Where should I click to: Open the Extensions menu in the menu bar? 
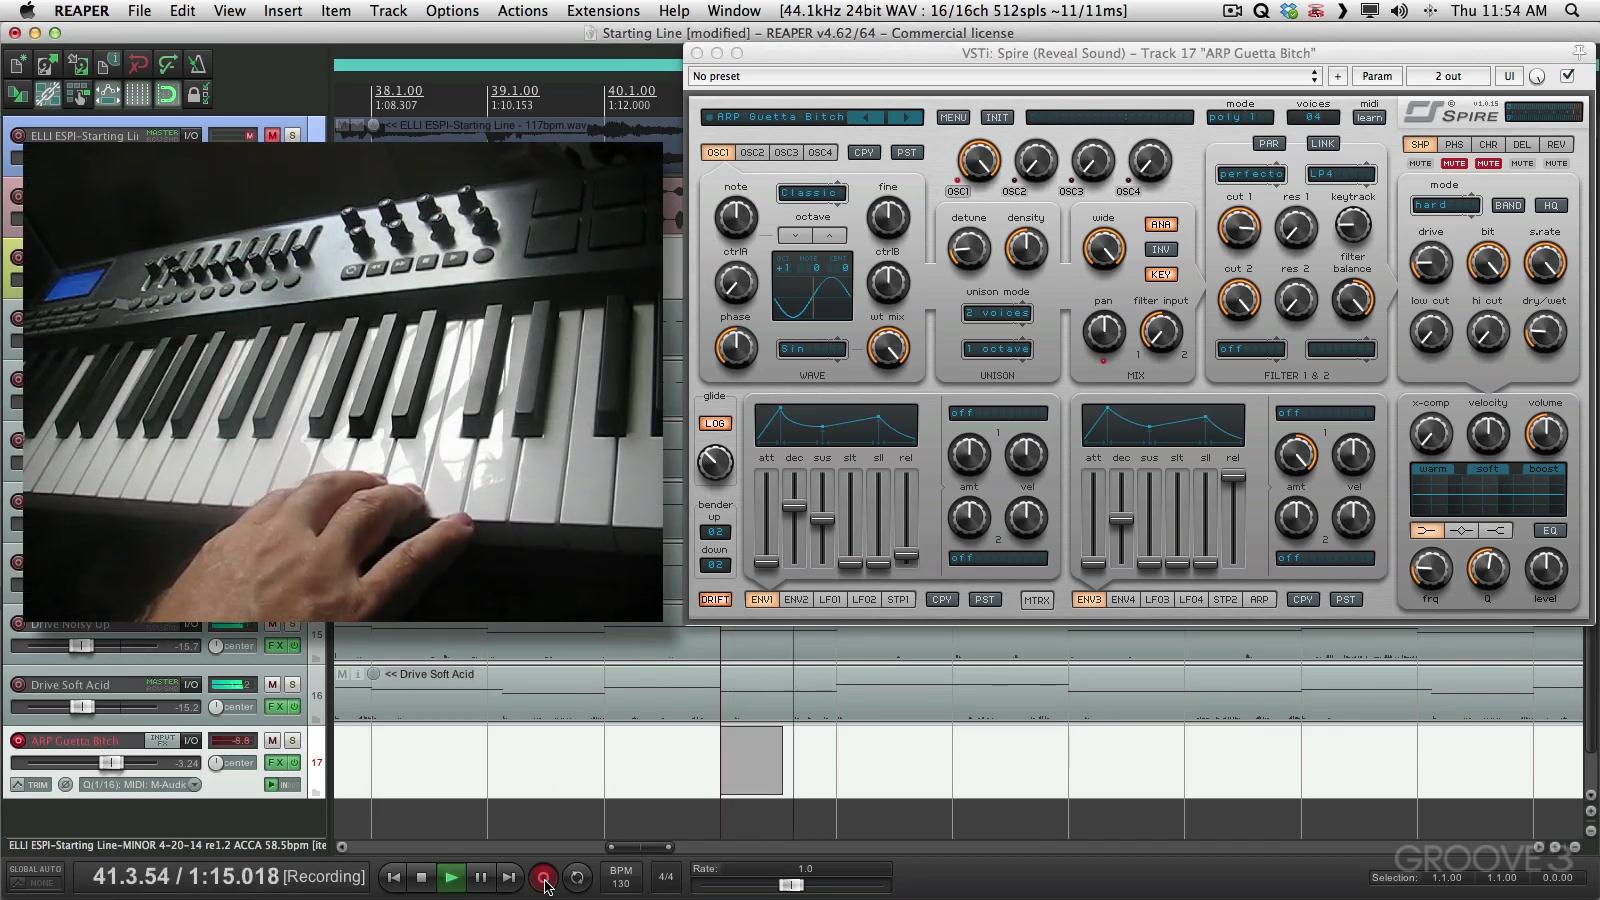pos(603,11)
